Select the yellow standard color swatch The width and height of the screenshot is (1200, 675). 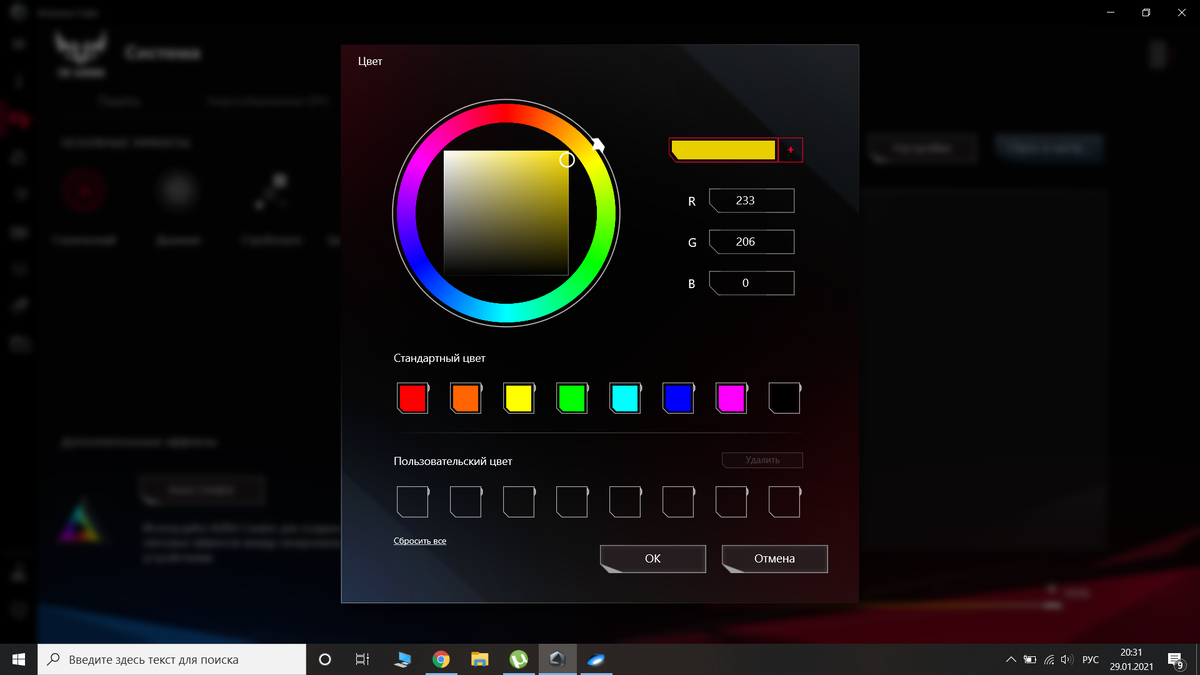coord(519,398)
